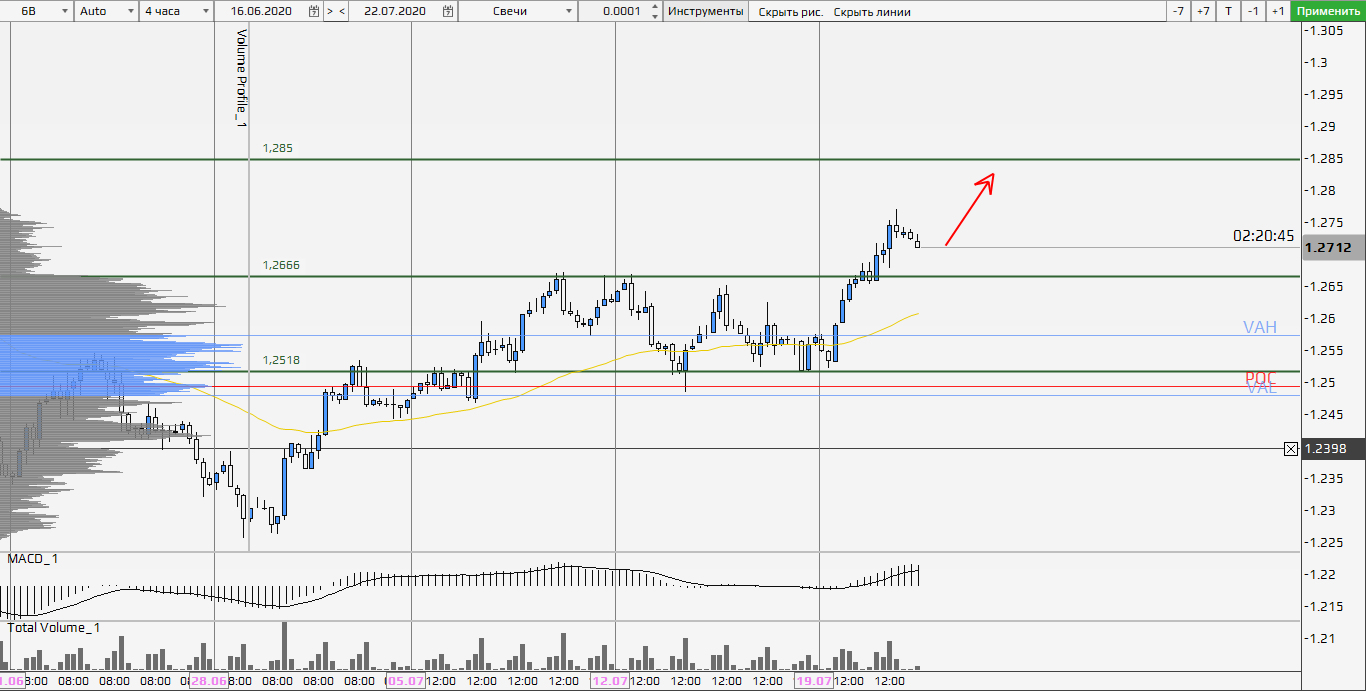This screenshot has width=1366, height=691.
Task: Shift chart by -1 day
Action: (x=1254, y=11)
